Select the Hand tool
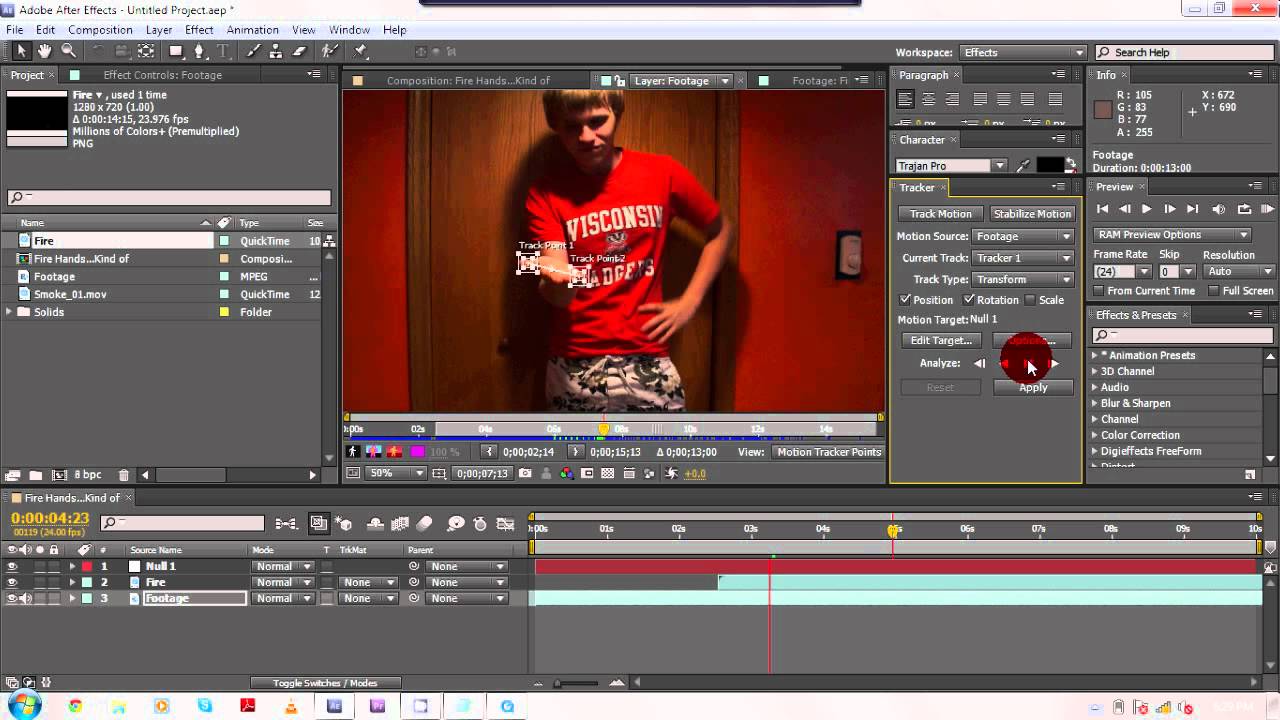 click(45, 51)
